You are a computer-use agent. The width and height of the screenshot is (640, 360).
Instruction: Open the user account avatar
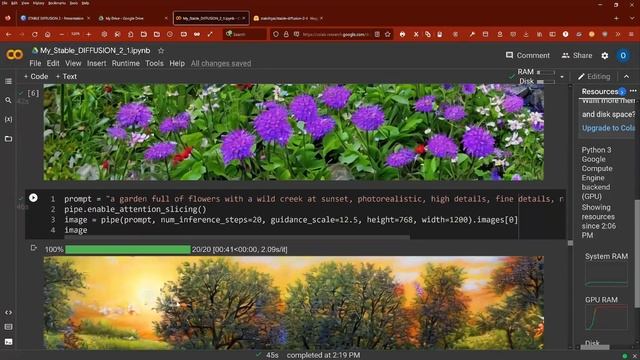[623, 56]
